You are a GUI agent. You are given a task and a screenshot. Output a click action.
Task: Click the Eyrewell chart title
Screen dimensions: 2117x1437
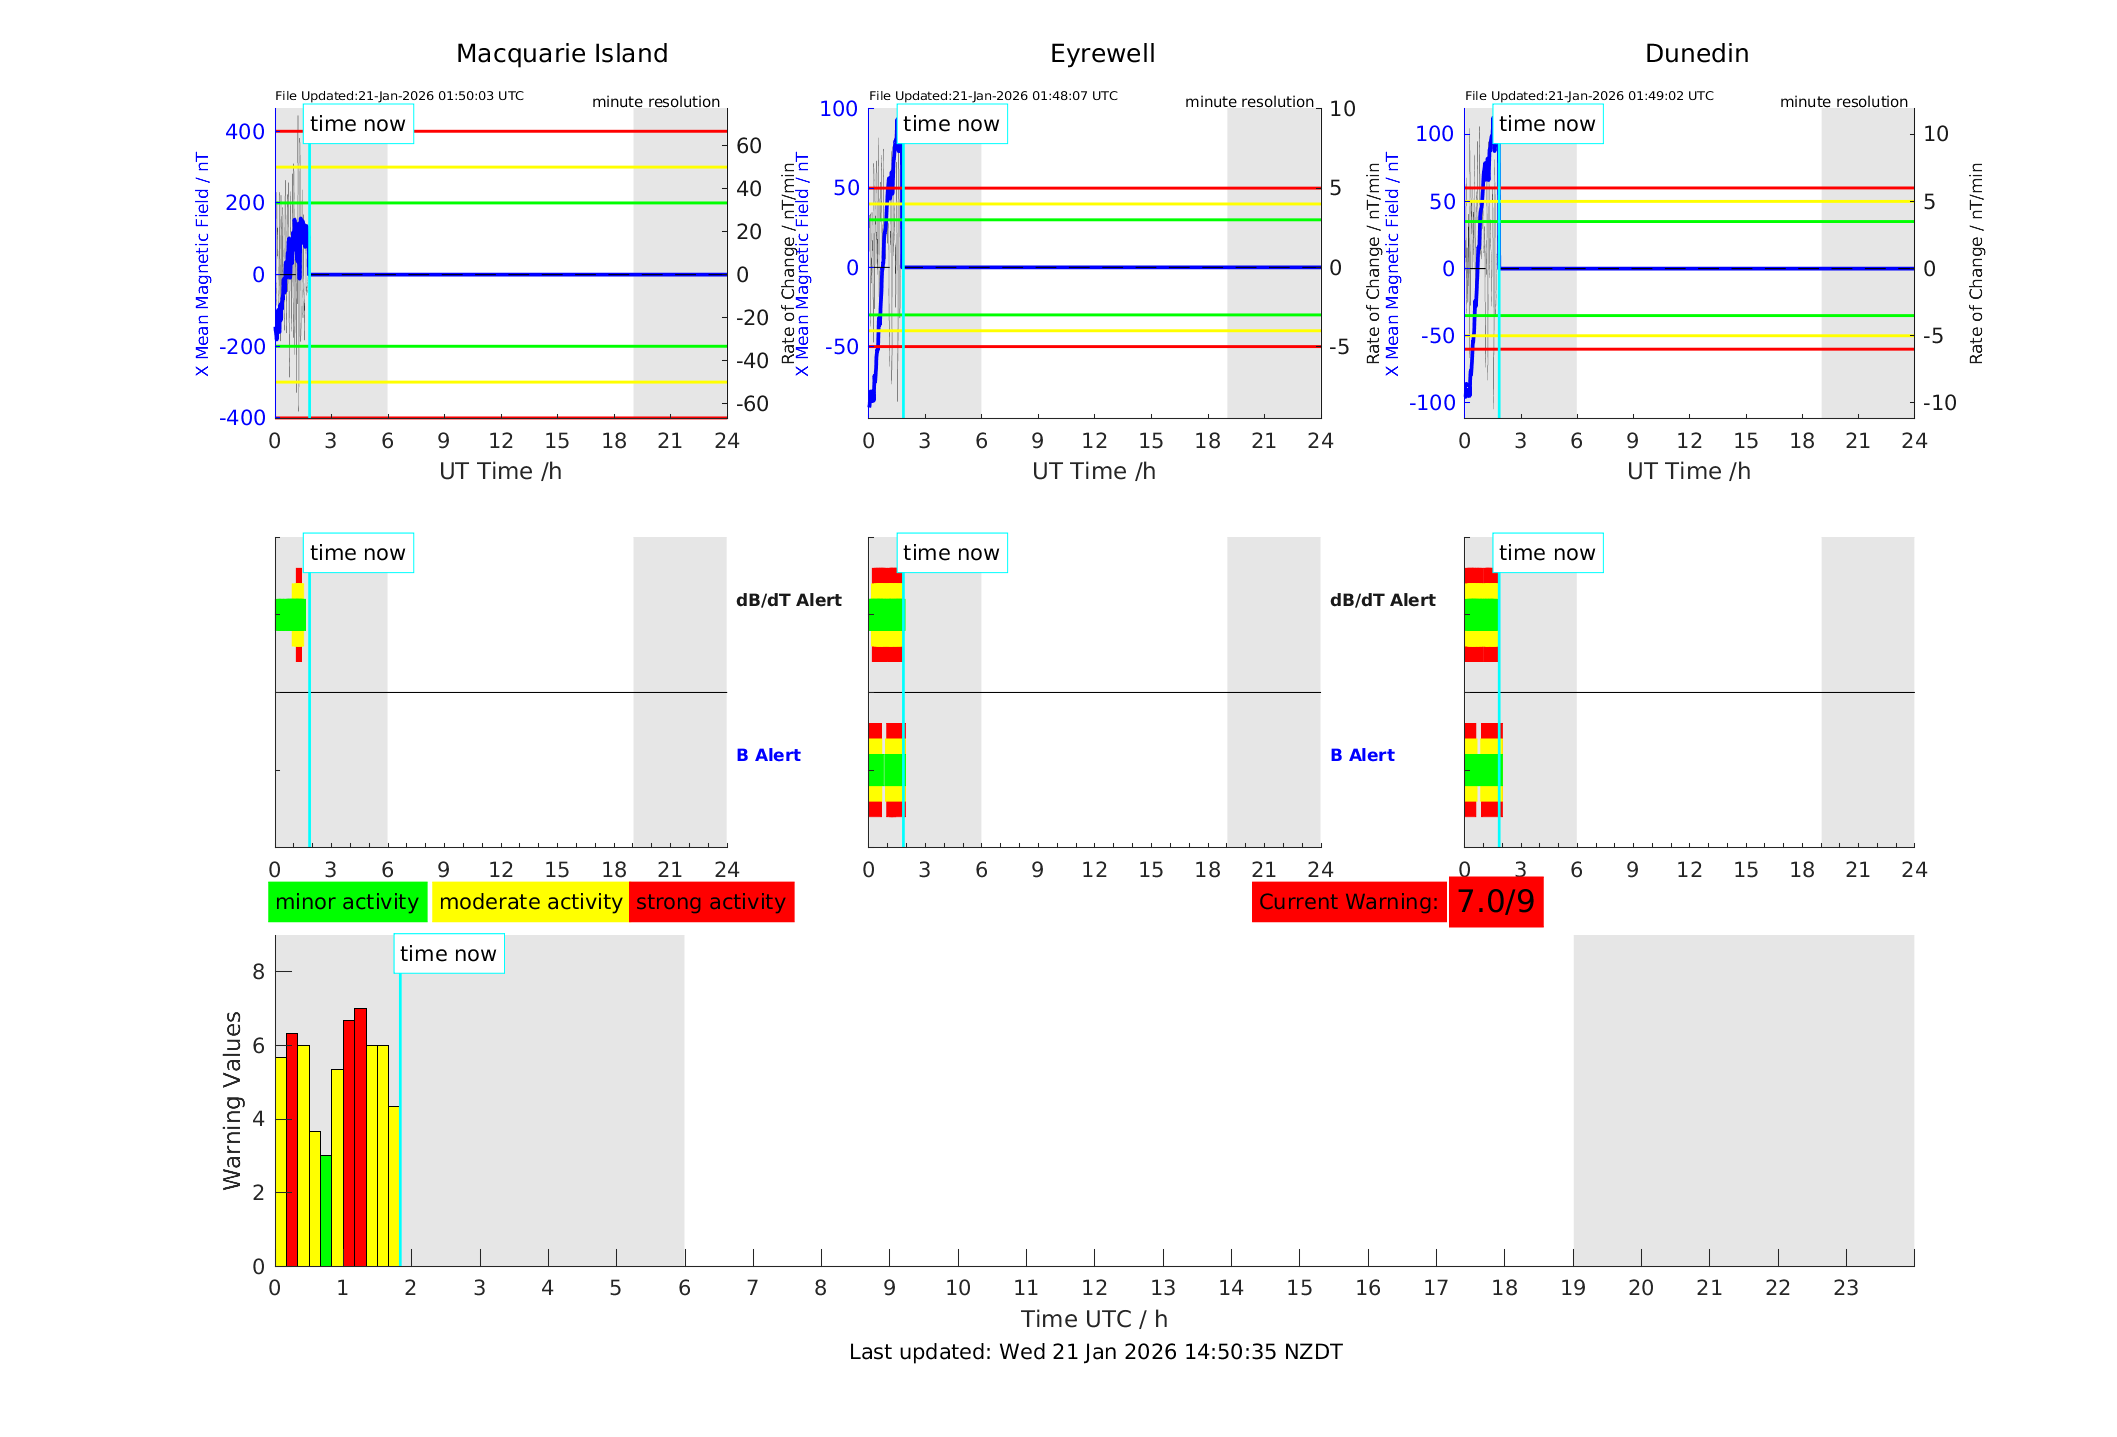coord(1102,54)
